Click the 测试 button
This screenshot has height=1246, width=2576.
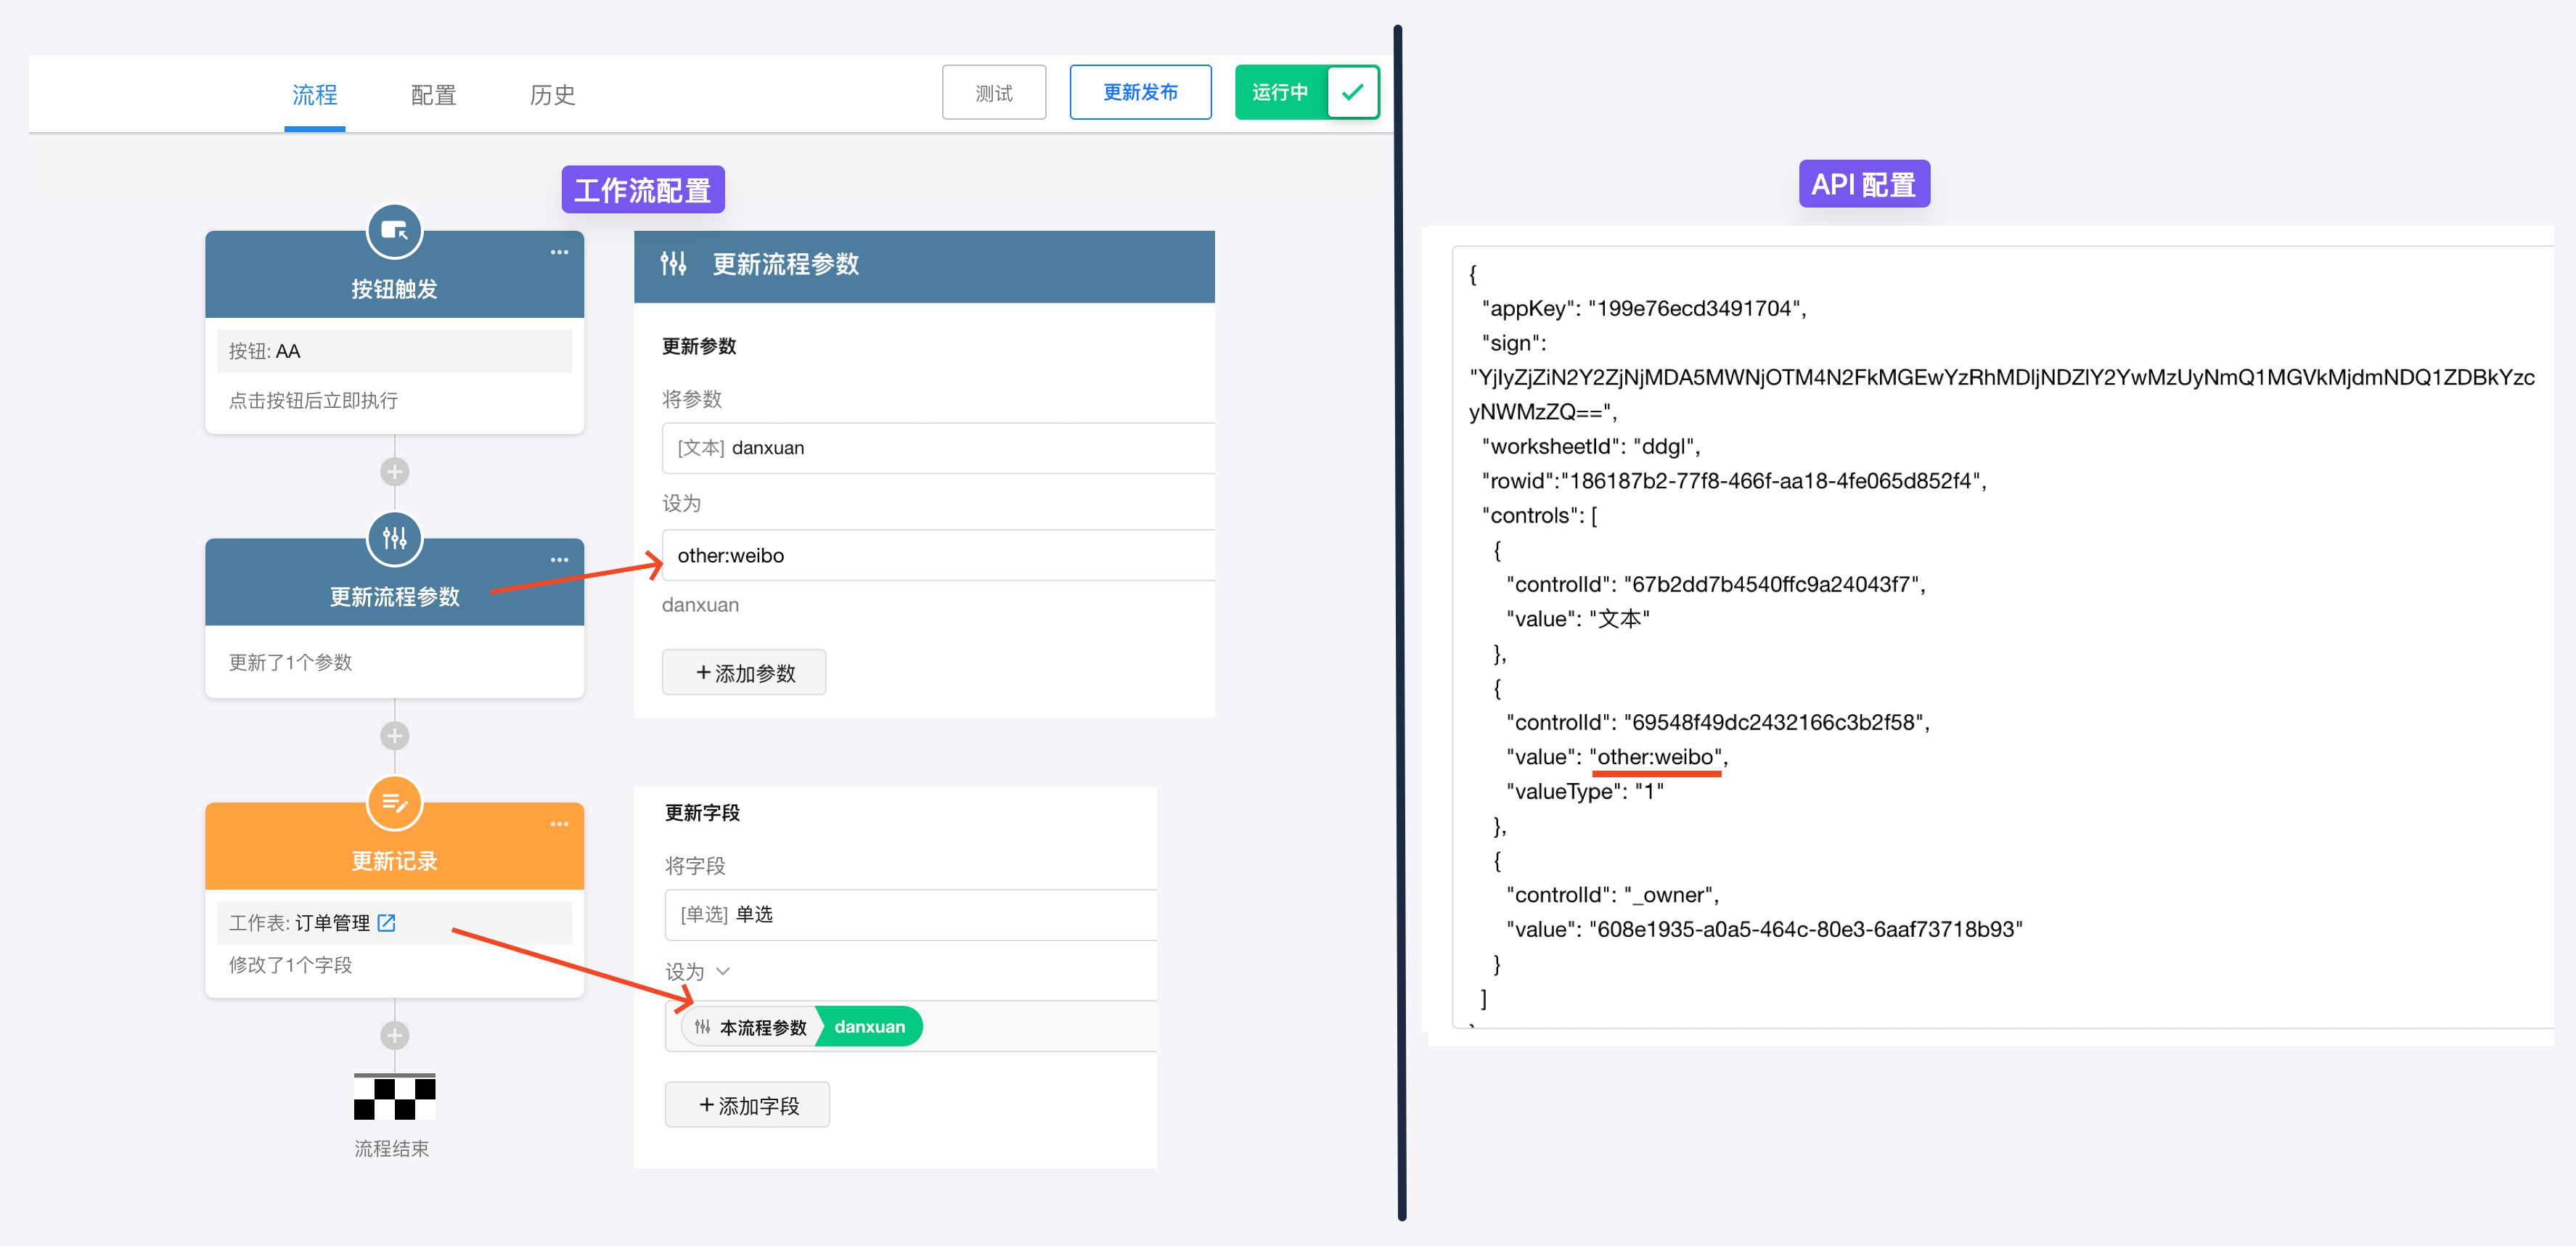point(993,93)
